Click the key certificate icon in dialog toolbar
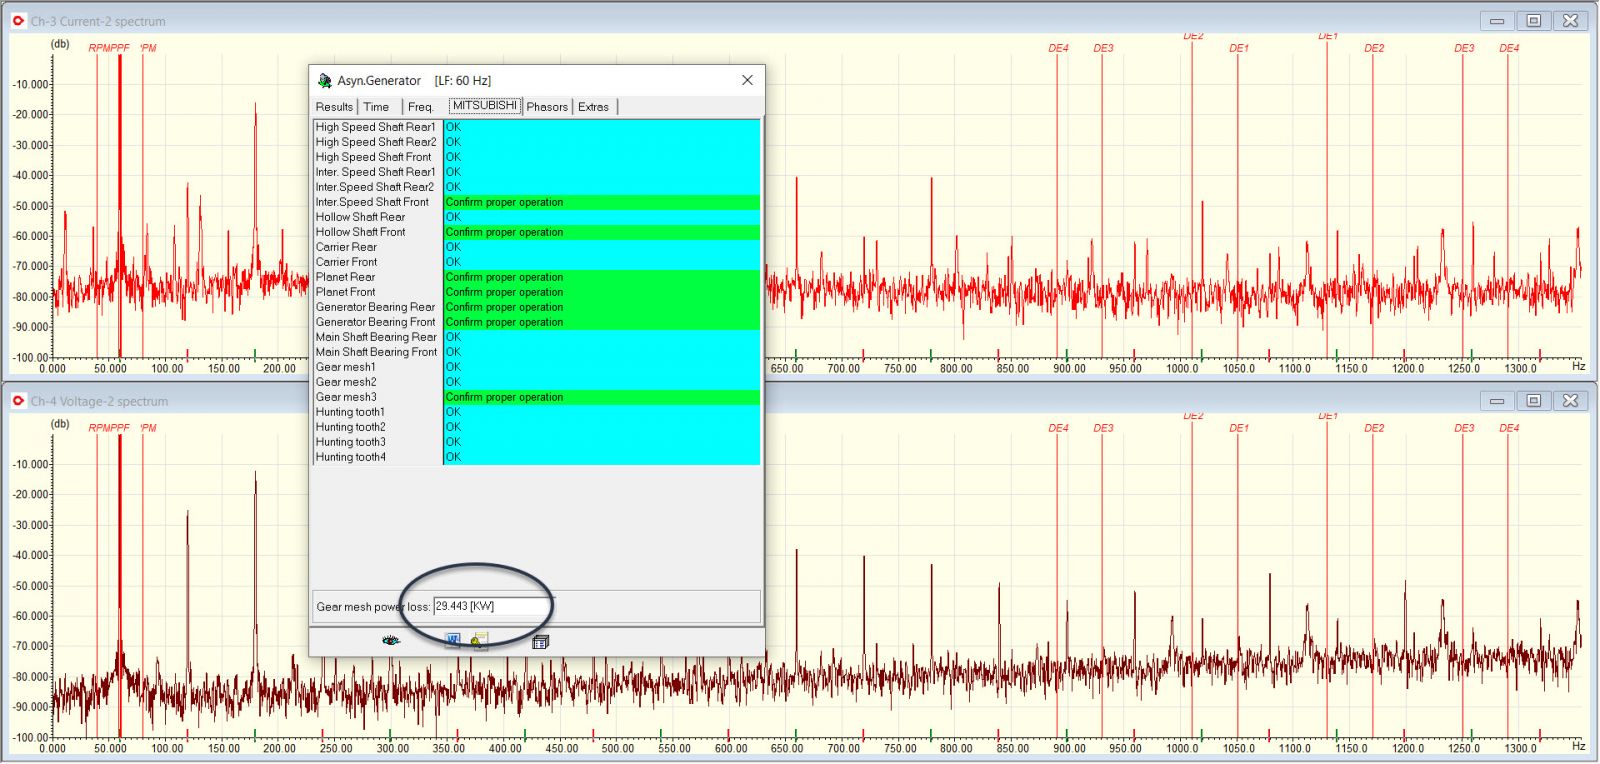 pos(479,640)
